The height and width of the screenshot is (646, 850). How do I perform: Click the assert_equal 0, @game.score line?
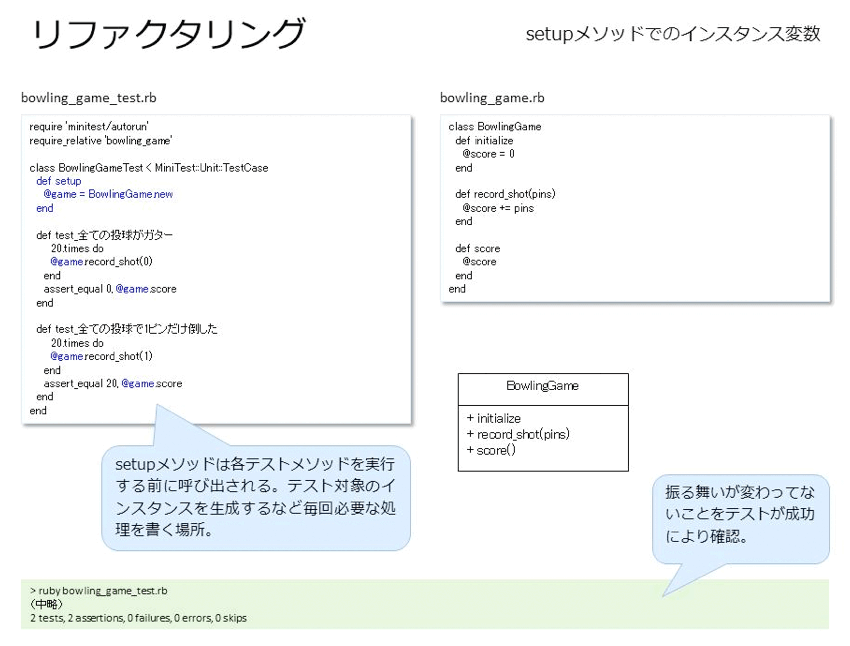[110, 289]
